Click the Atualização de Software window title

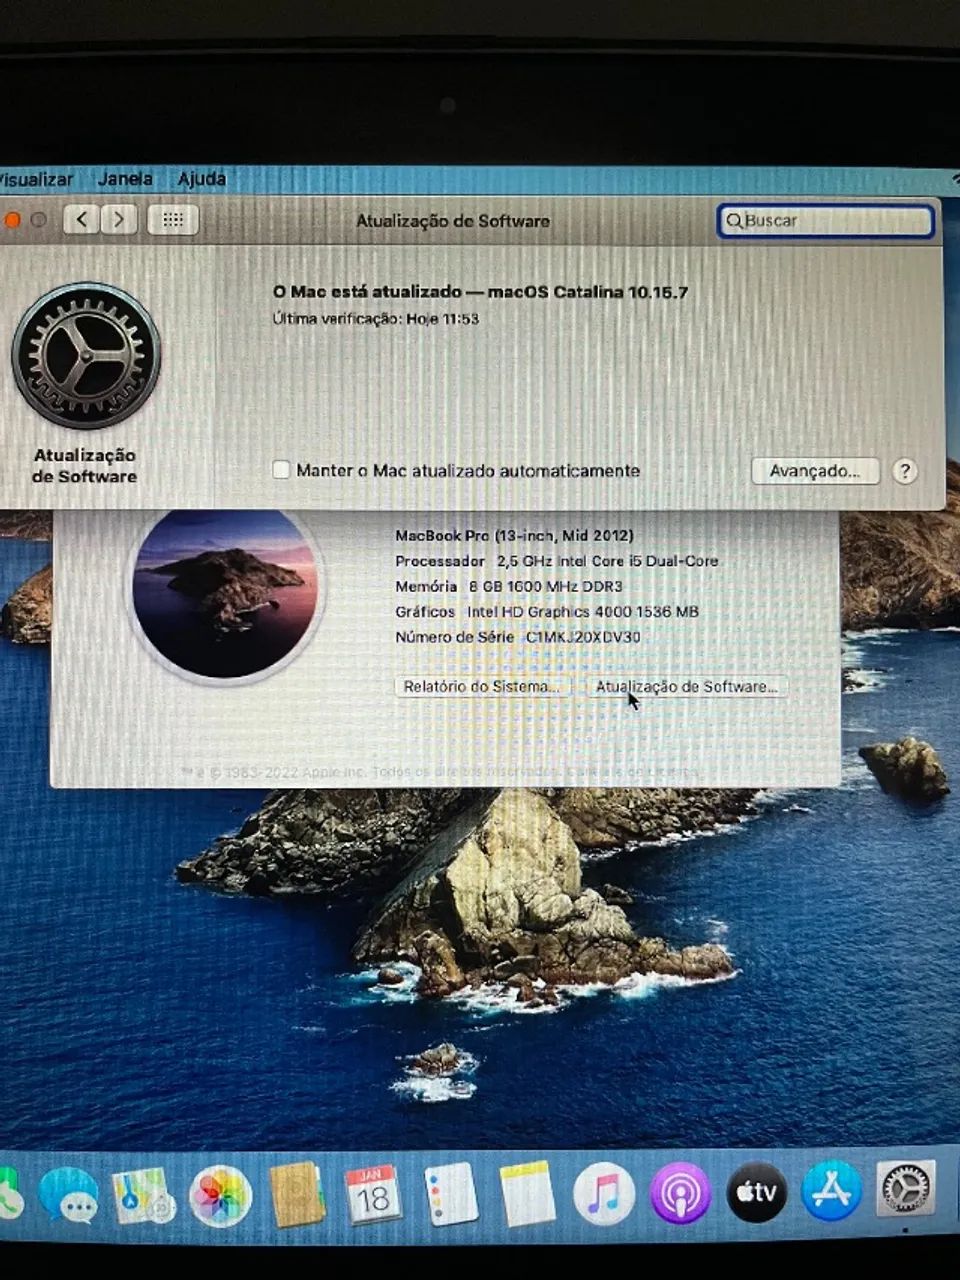pos(453,221)
